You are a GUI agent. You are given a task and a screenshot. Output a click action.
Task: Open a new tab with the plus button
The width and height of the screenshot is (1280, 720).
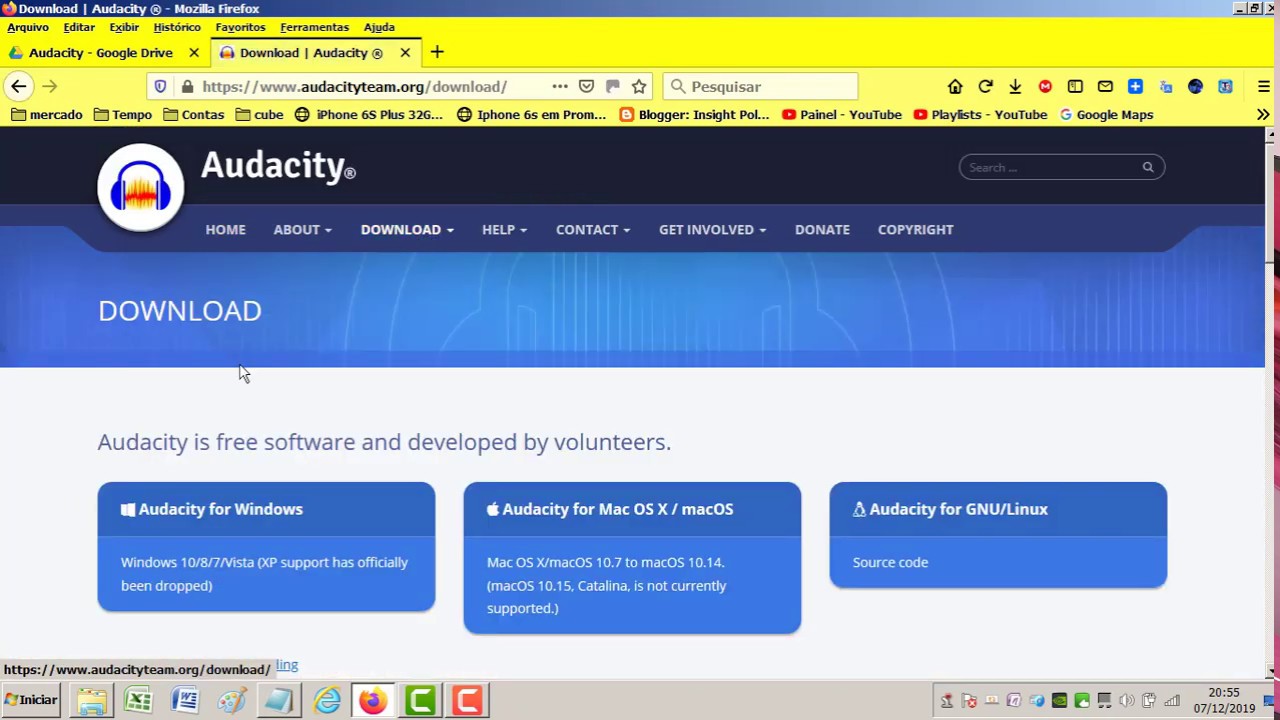[437, 52]
